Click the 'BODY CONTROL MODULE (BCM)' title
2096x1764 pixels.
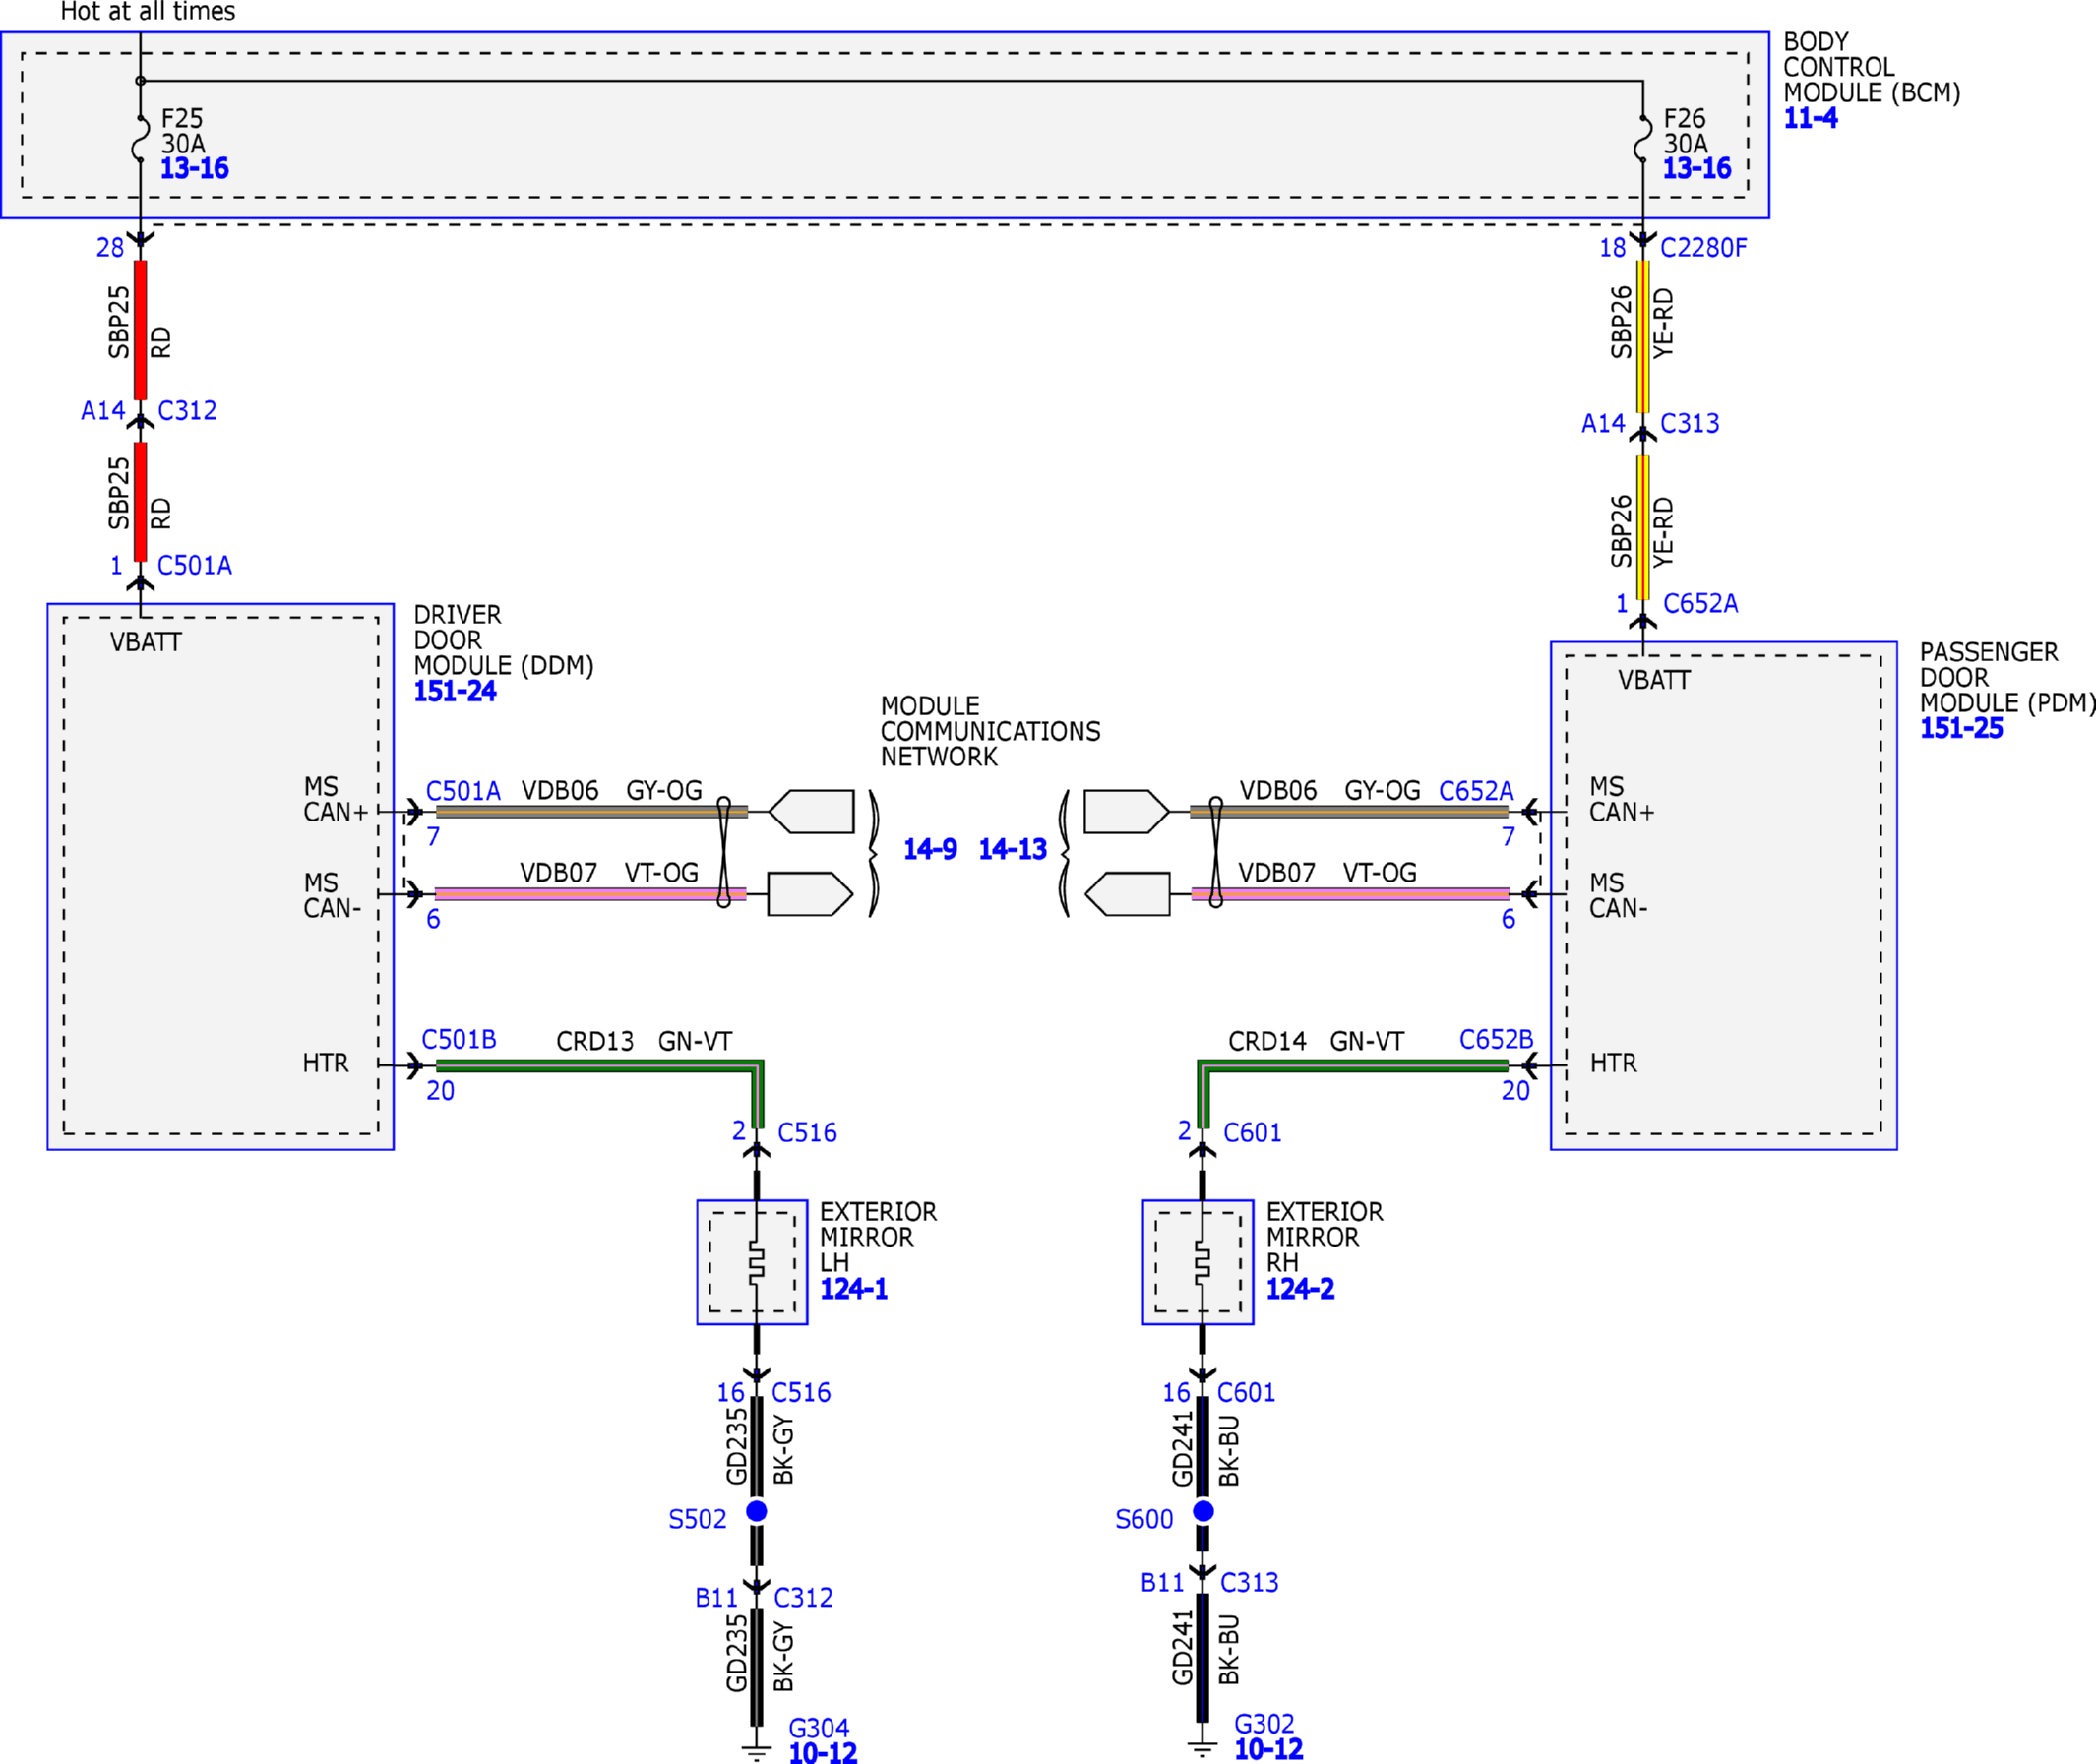(1872, 67)
